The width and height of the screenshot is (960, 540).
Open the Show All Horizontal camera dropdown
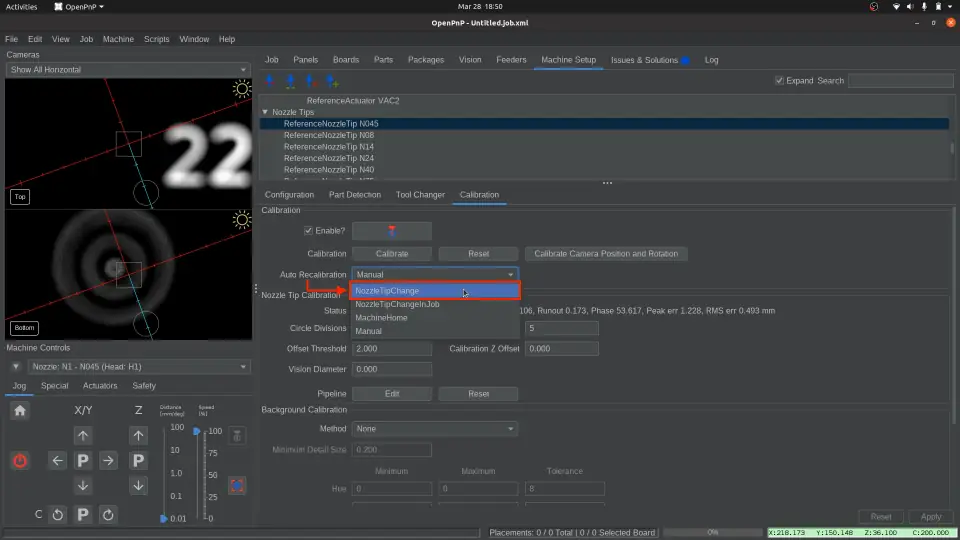pos(127,69)
